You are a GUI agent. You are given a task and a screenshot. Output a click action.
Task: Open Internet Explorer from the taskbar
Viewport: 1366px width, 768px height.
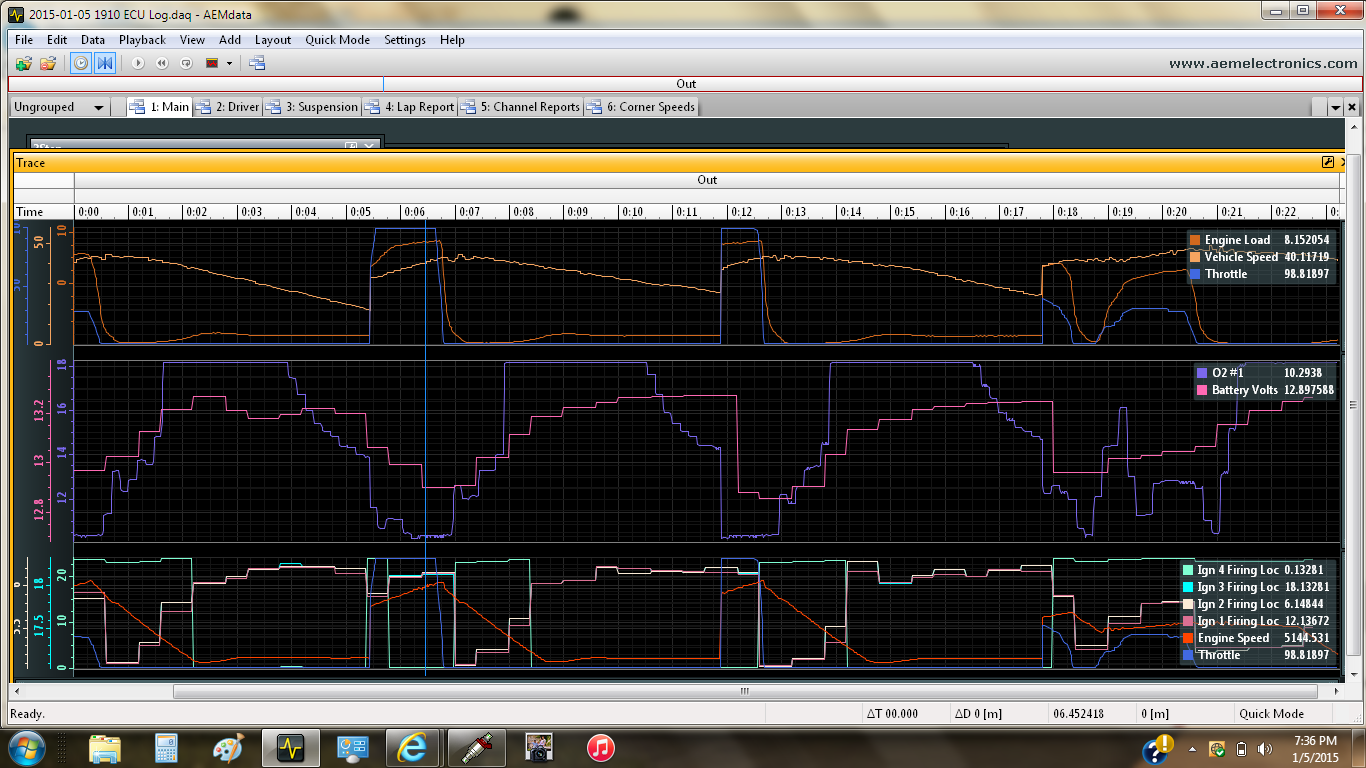click(412, 747)
